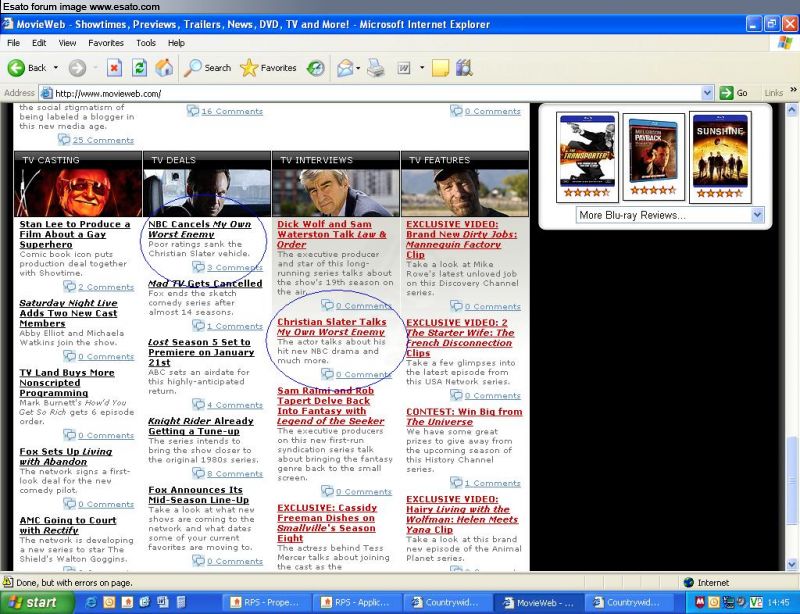The width and height of the screenshot is (800, 614).
Task: Open the Favorites star in the toolbar
Action: (268, 68)
